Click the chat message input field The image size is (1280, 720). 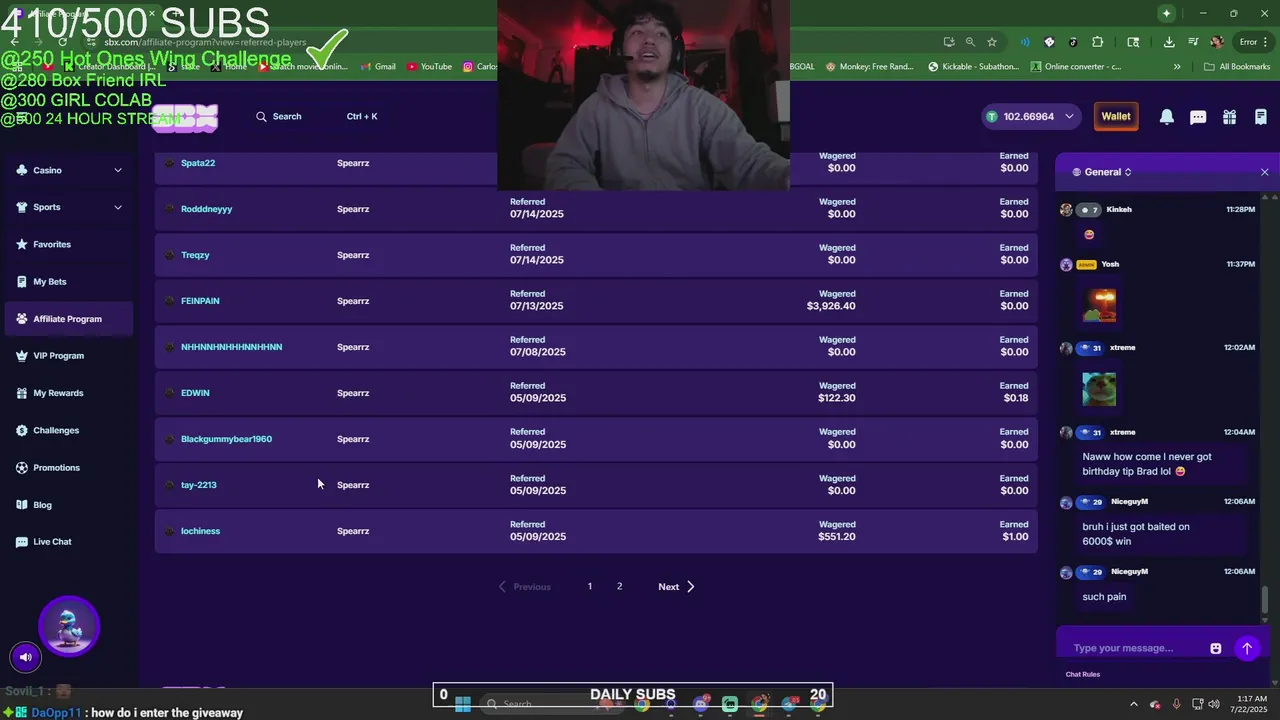pos(1135,648)
